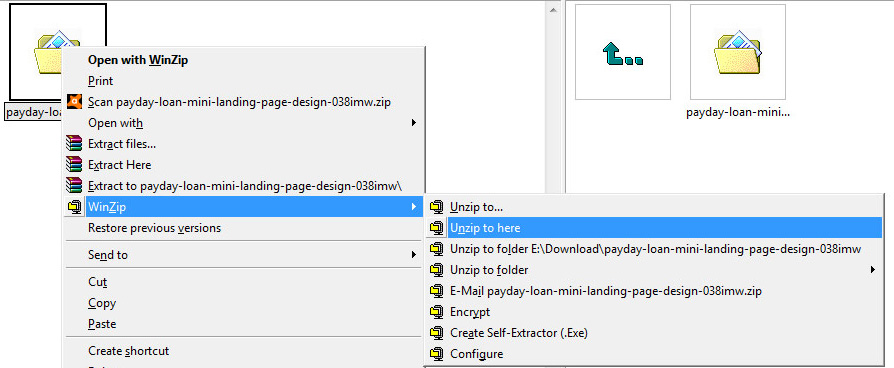894x368 pixels.
Task: Click WinZip icon beside Create Self-Extractor
Action: pos(437,333)
